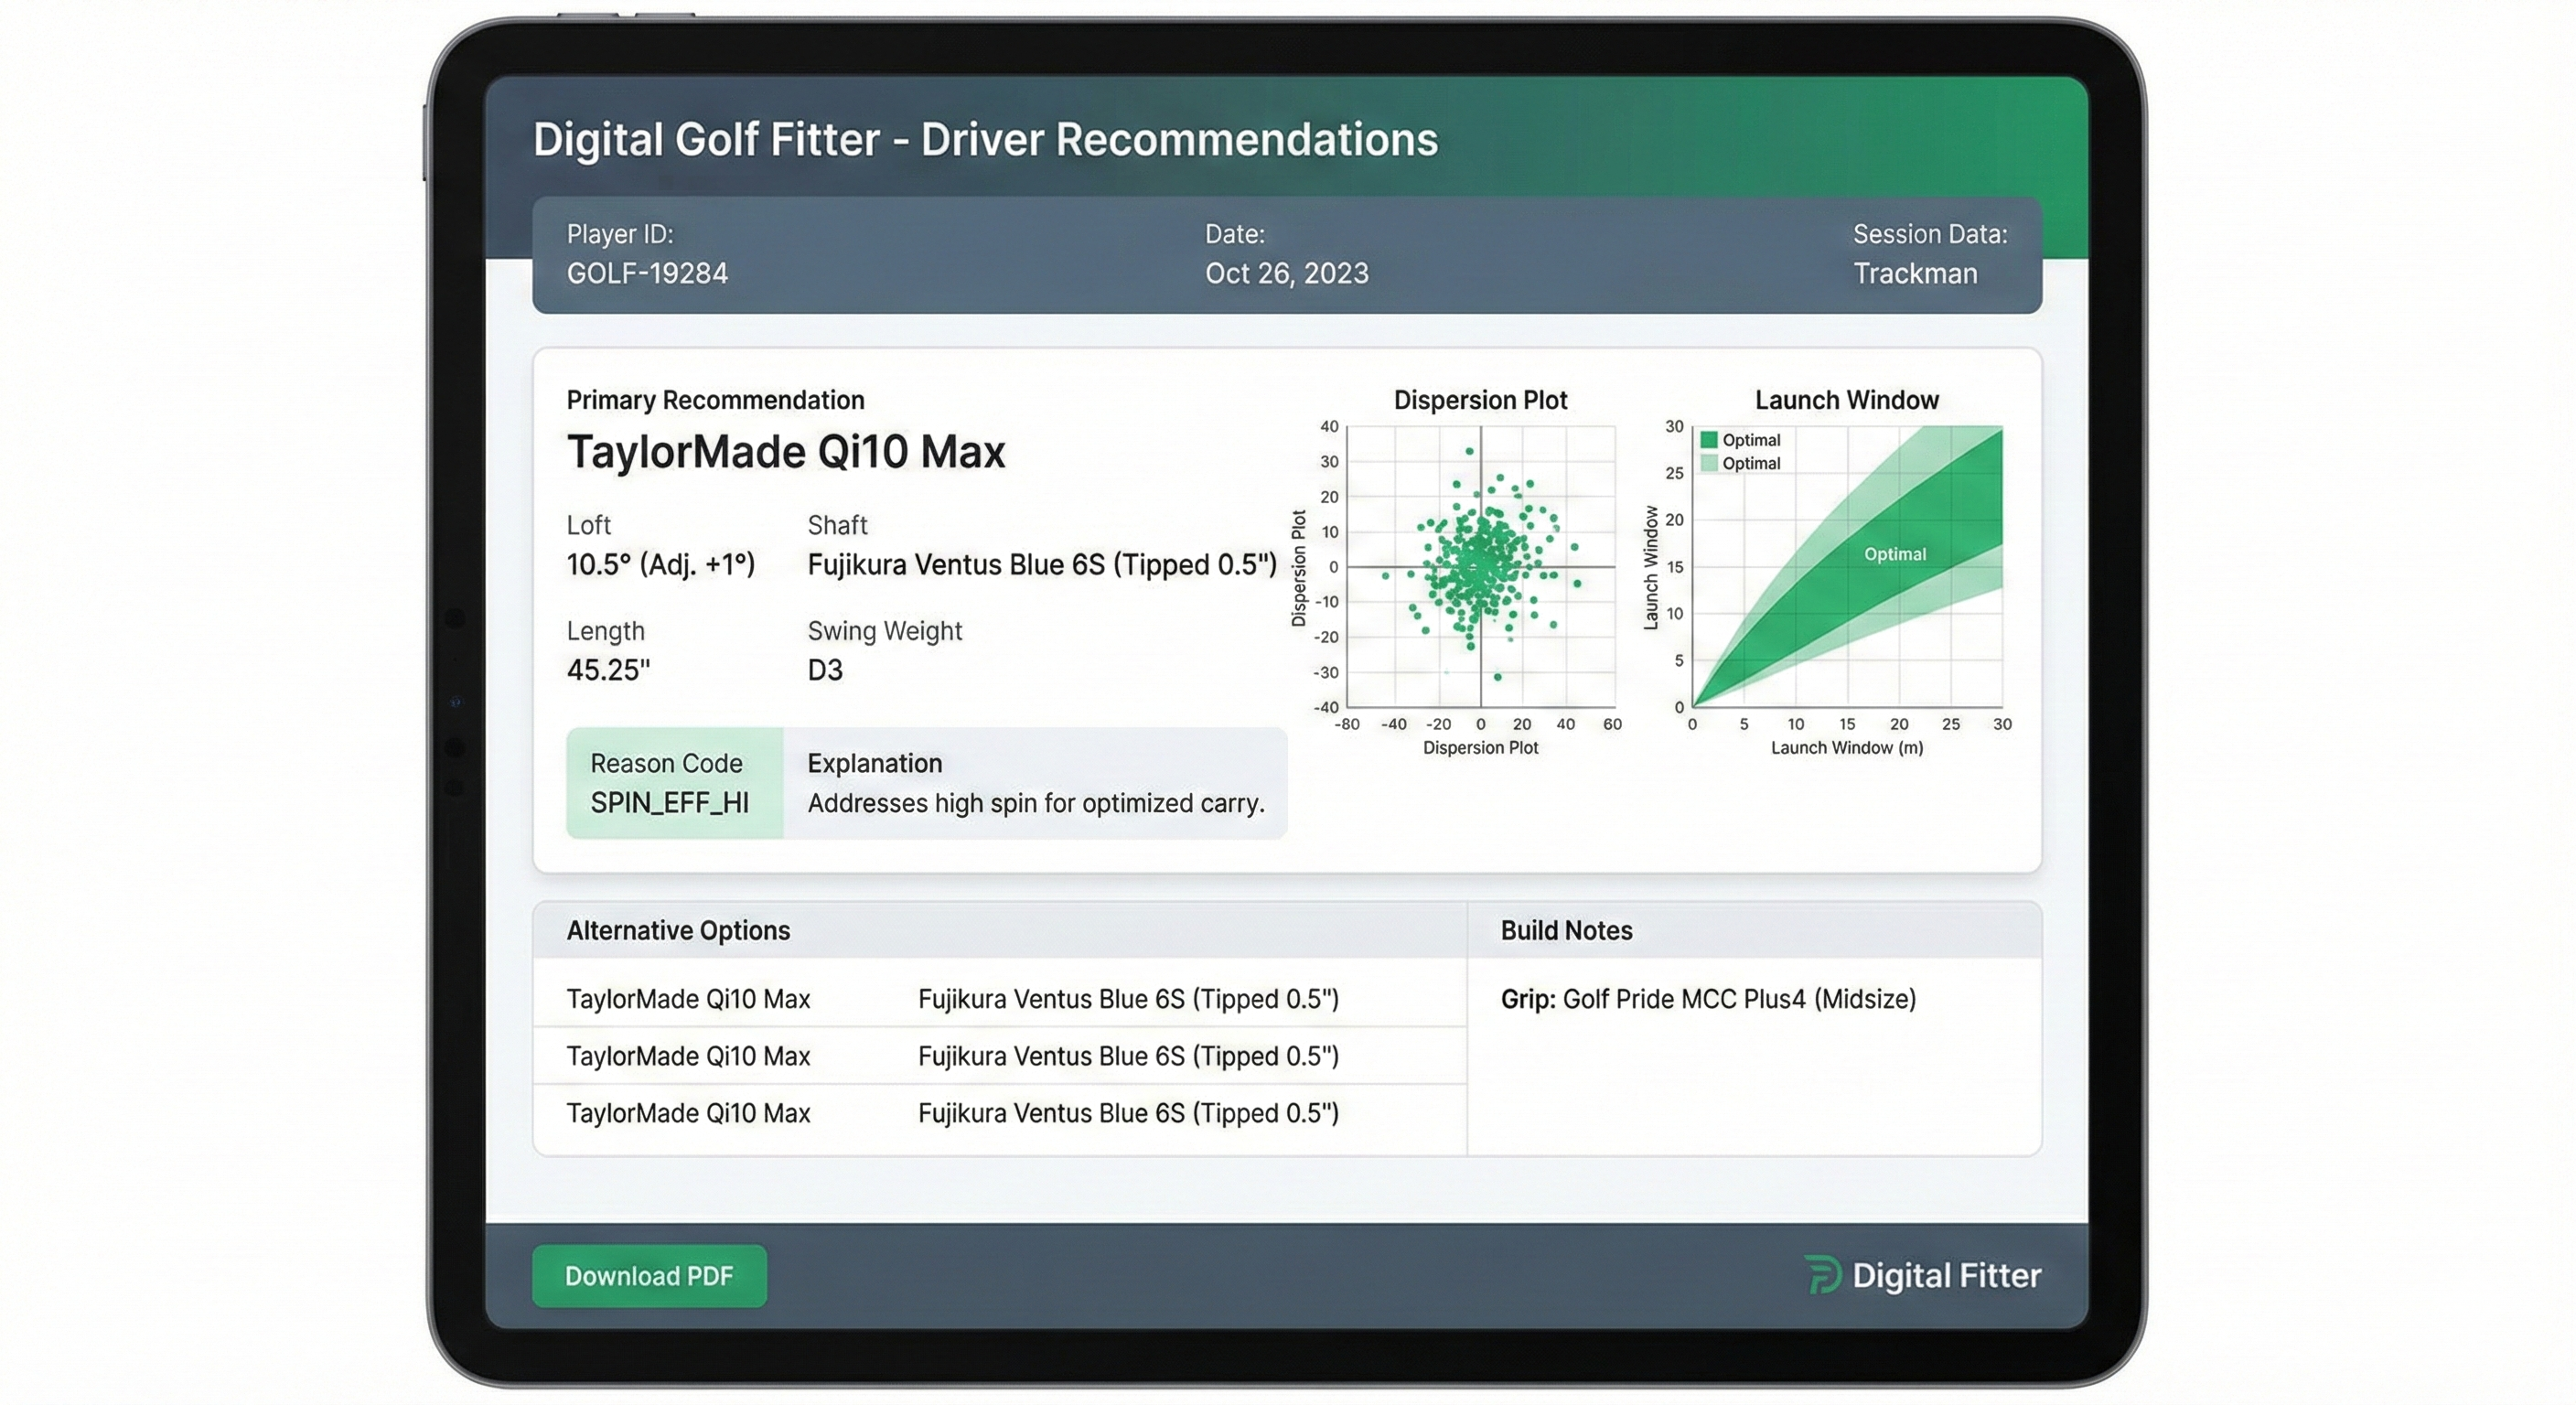
Task: Click the Player ID value GOLF-19284
Action: point(647,273)
